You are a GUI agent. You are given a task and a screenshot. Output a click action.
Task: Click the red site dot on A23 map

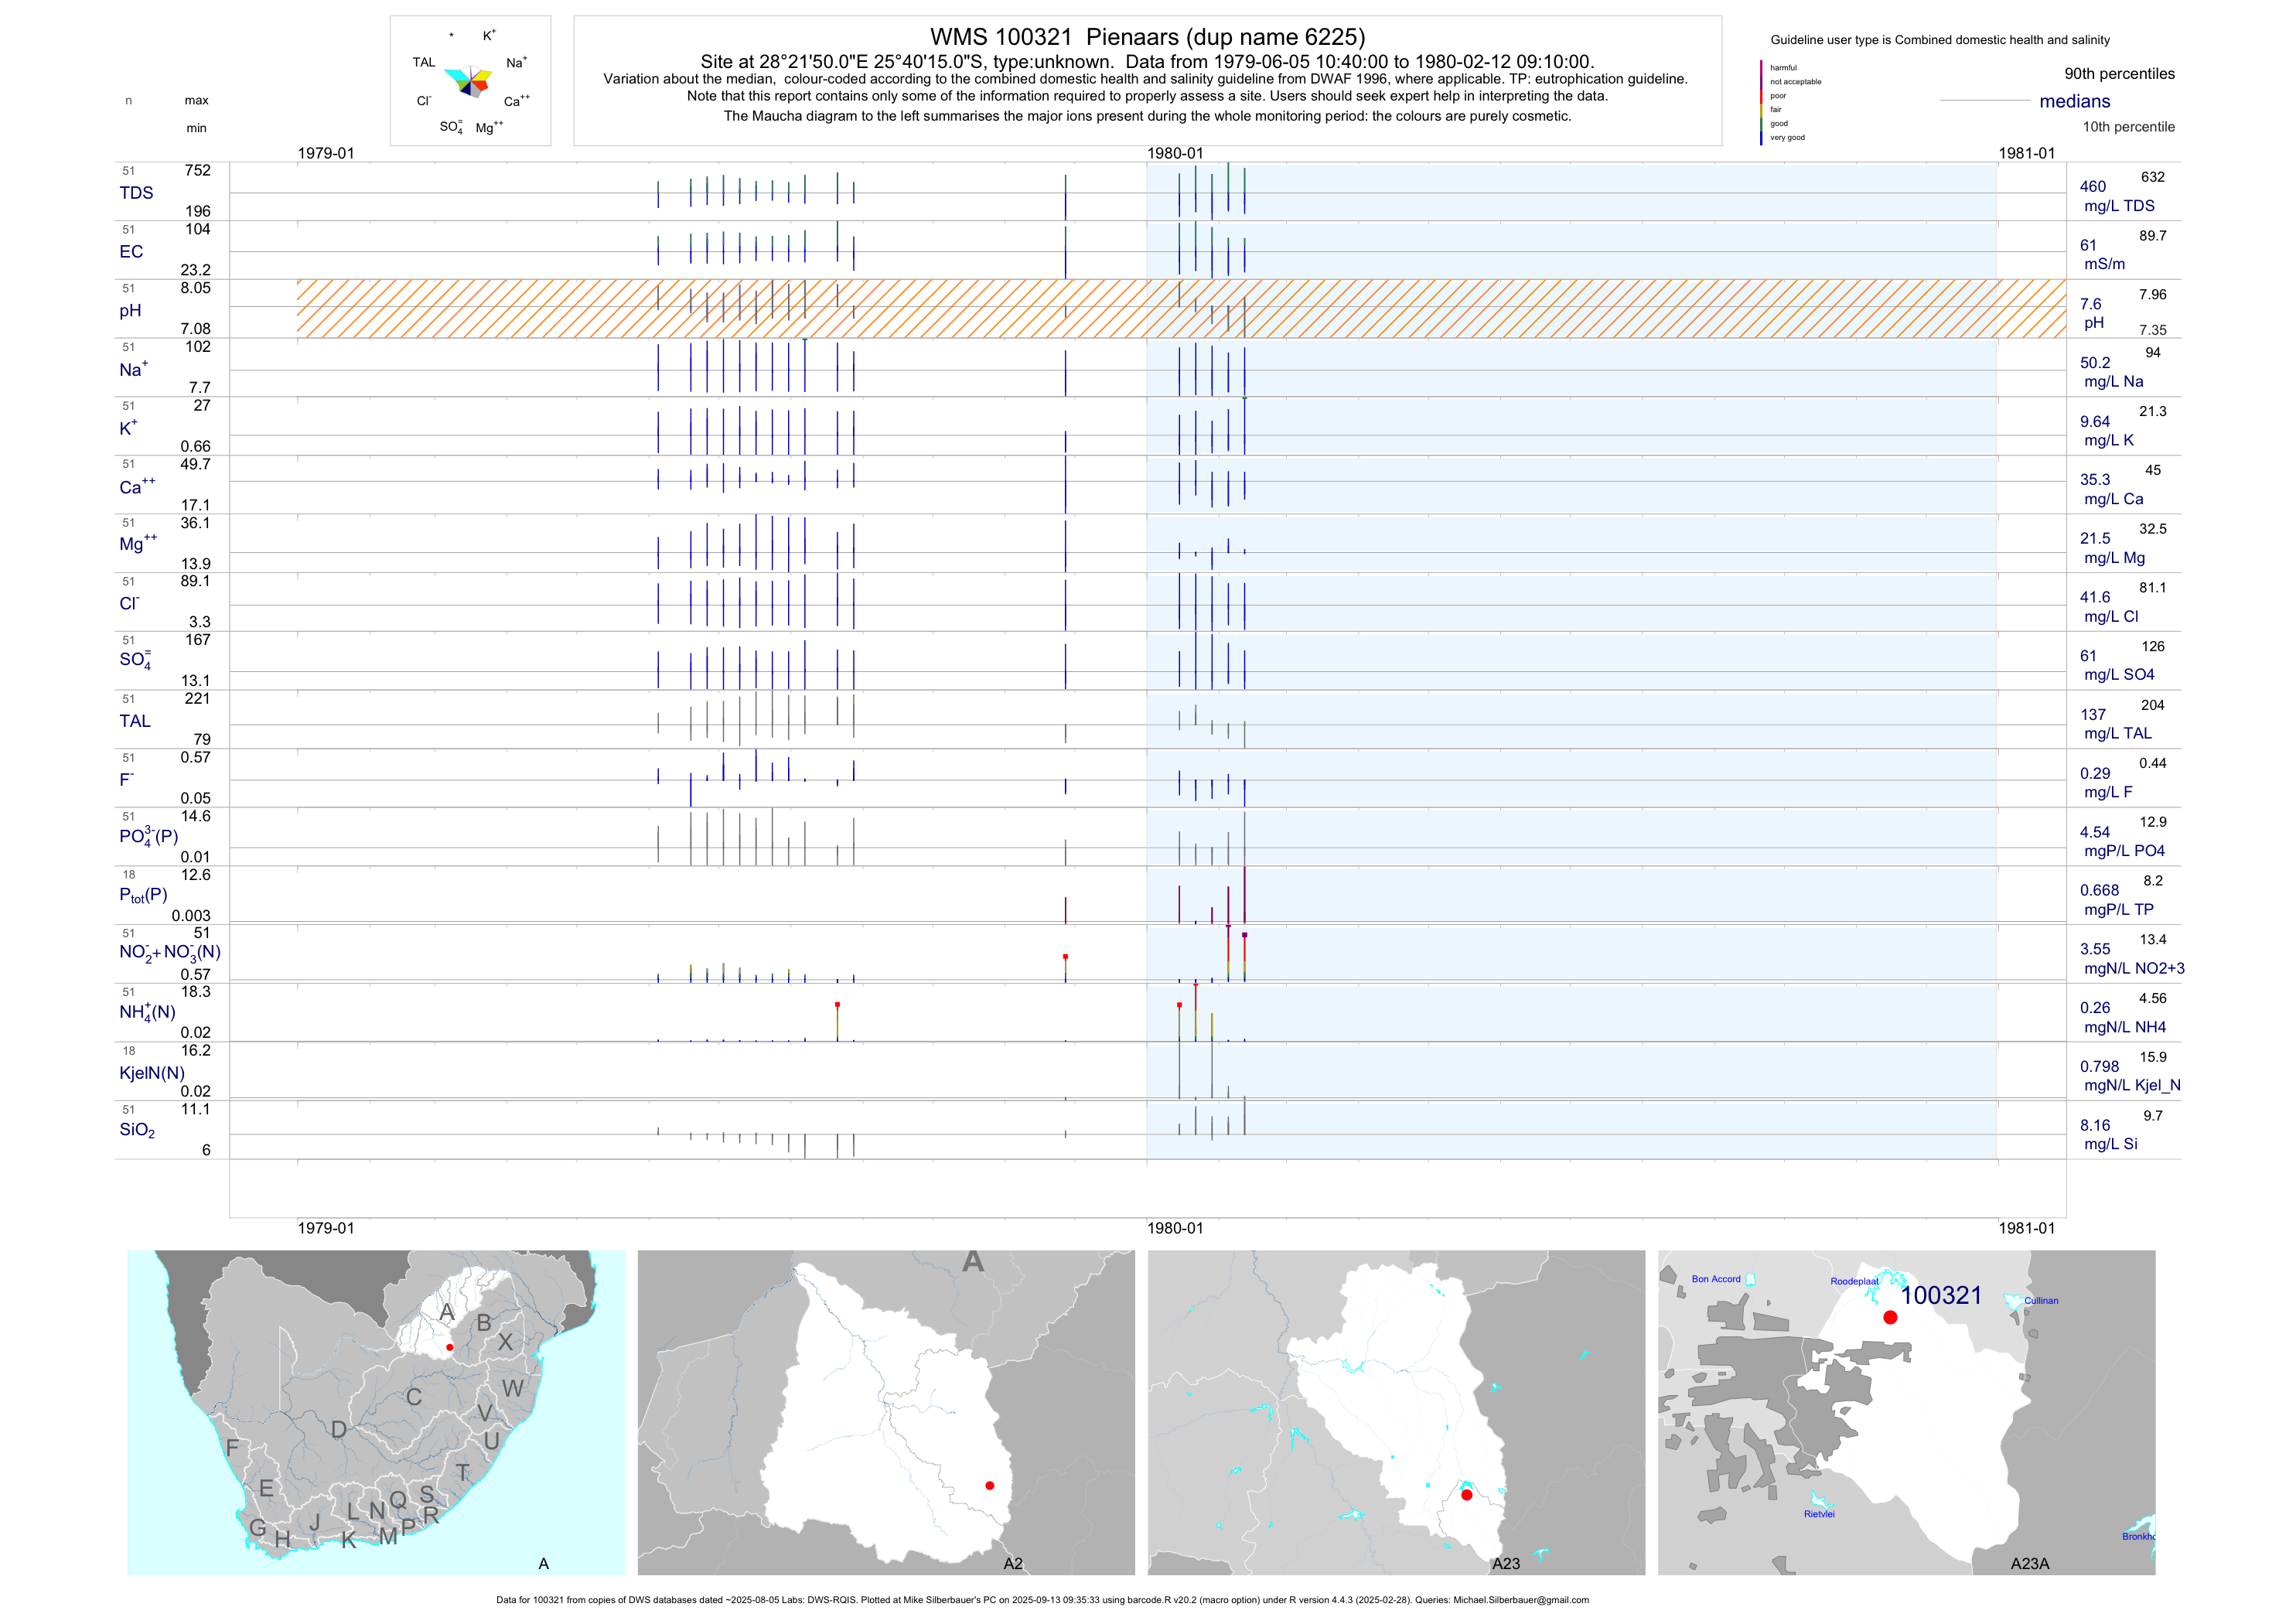1466,1495
